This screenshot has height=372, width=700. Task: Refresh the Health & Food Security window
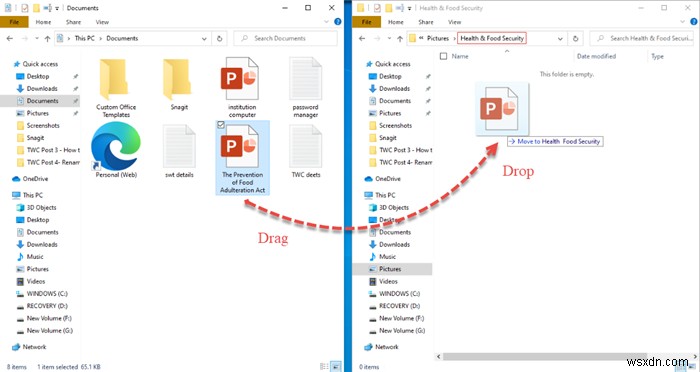tap(575, 38)
